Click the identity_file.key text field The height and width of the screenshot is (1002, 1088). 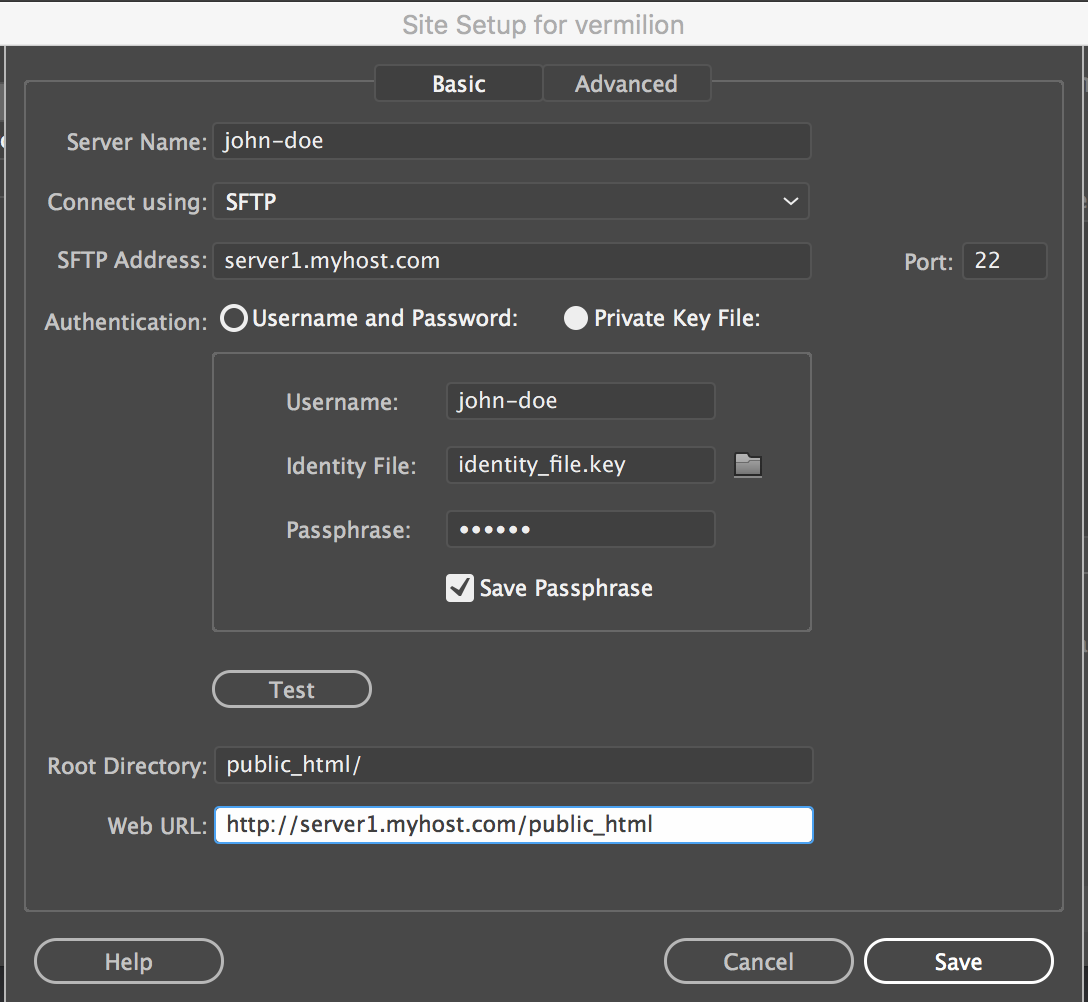(580, 465)
